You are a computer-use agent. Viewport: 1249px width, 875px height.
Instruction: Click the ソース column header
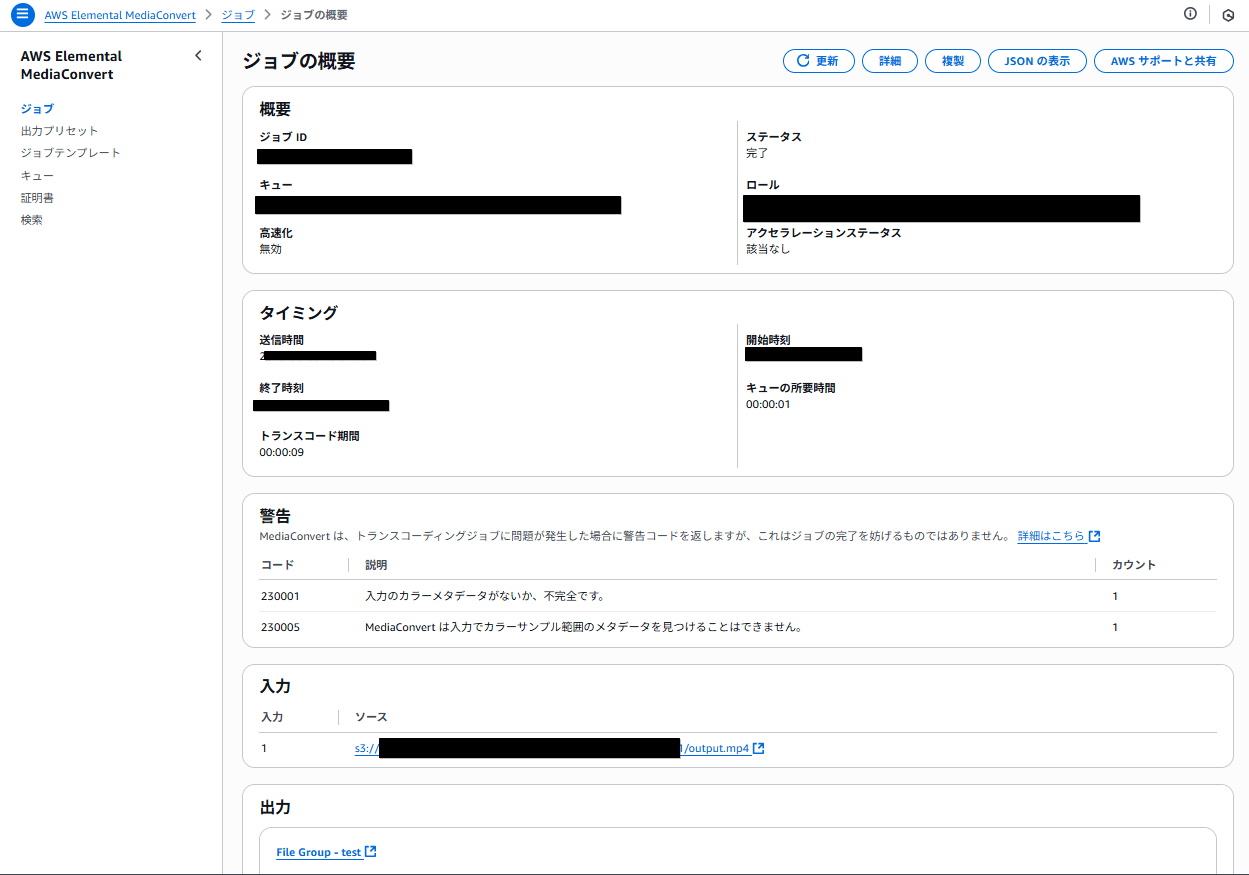coord(371,717)
